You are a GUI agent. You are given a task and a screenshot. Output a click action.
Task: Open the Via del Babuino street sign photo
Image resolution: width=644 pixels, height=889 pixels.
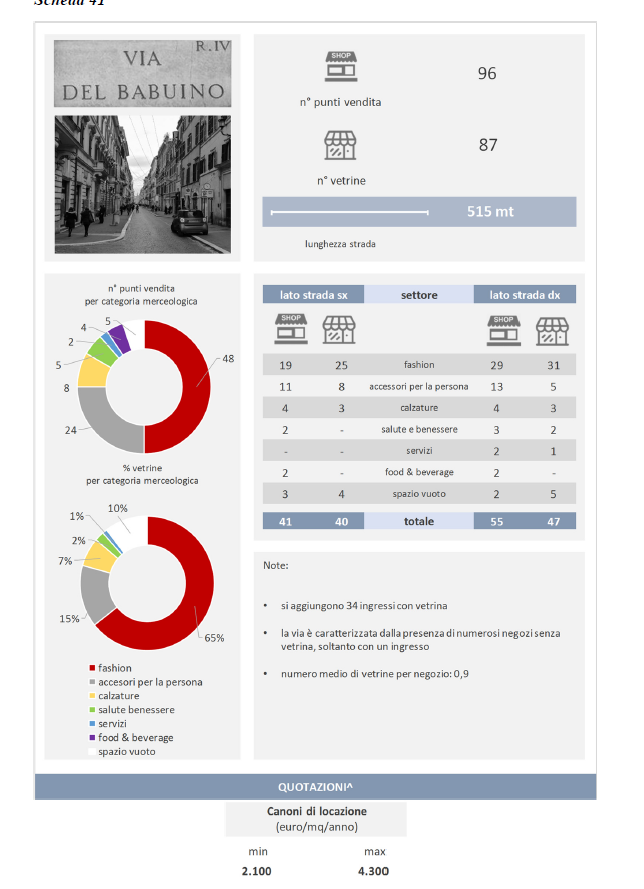click(142, 73)
